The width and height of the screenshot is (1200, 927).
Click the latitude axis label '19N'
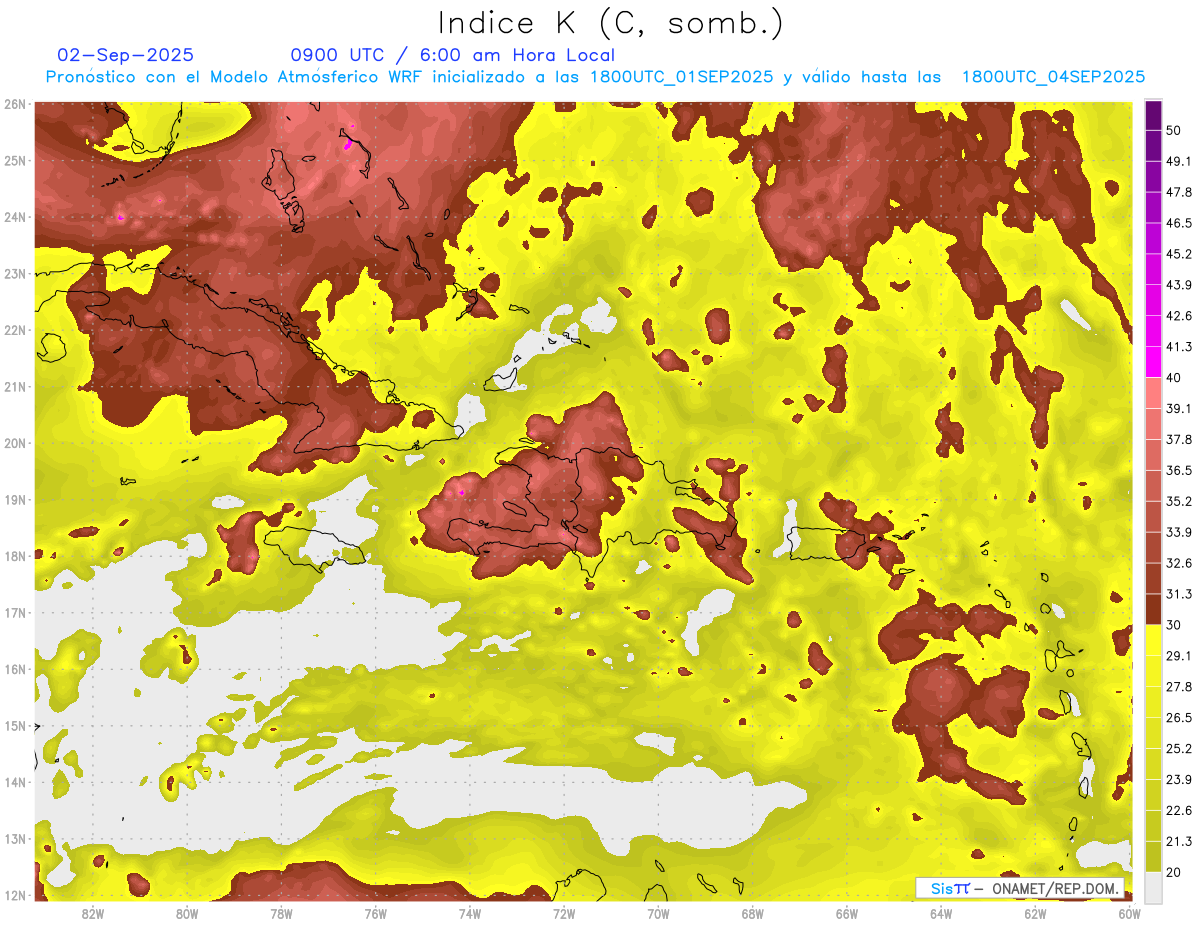[15, 500]
